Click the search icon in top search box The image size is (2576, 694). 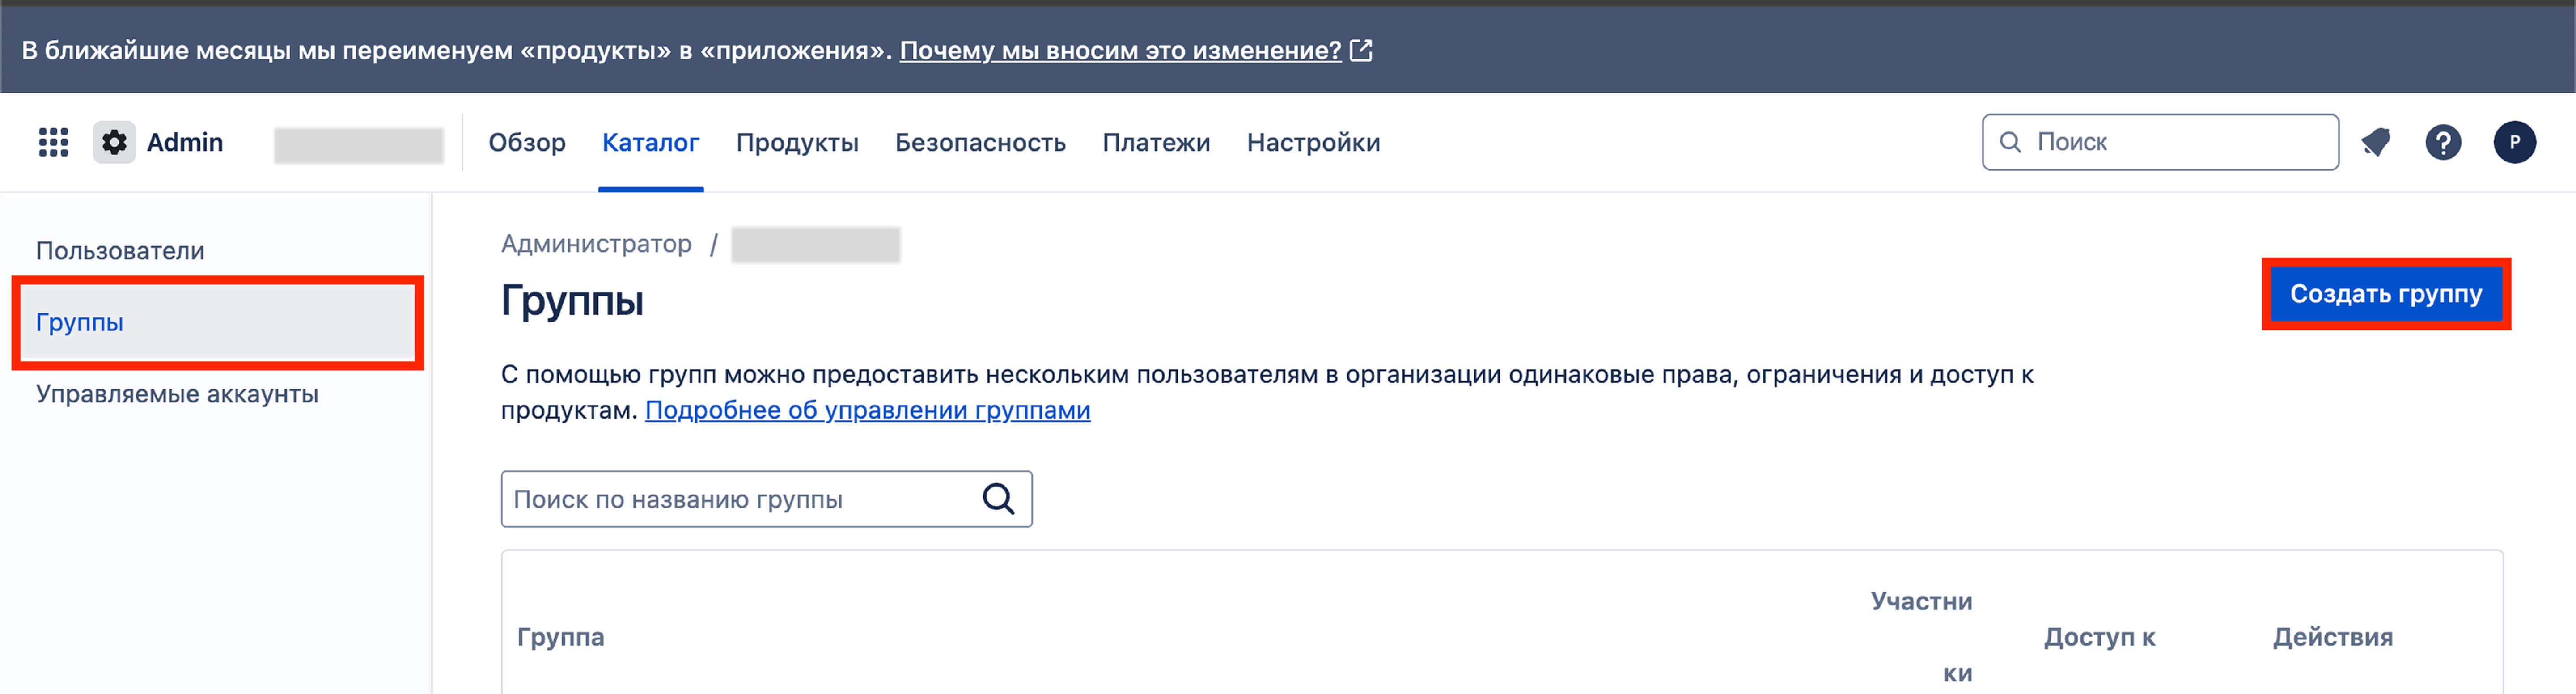point(2010,142)
